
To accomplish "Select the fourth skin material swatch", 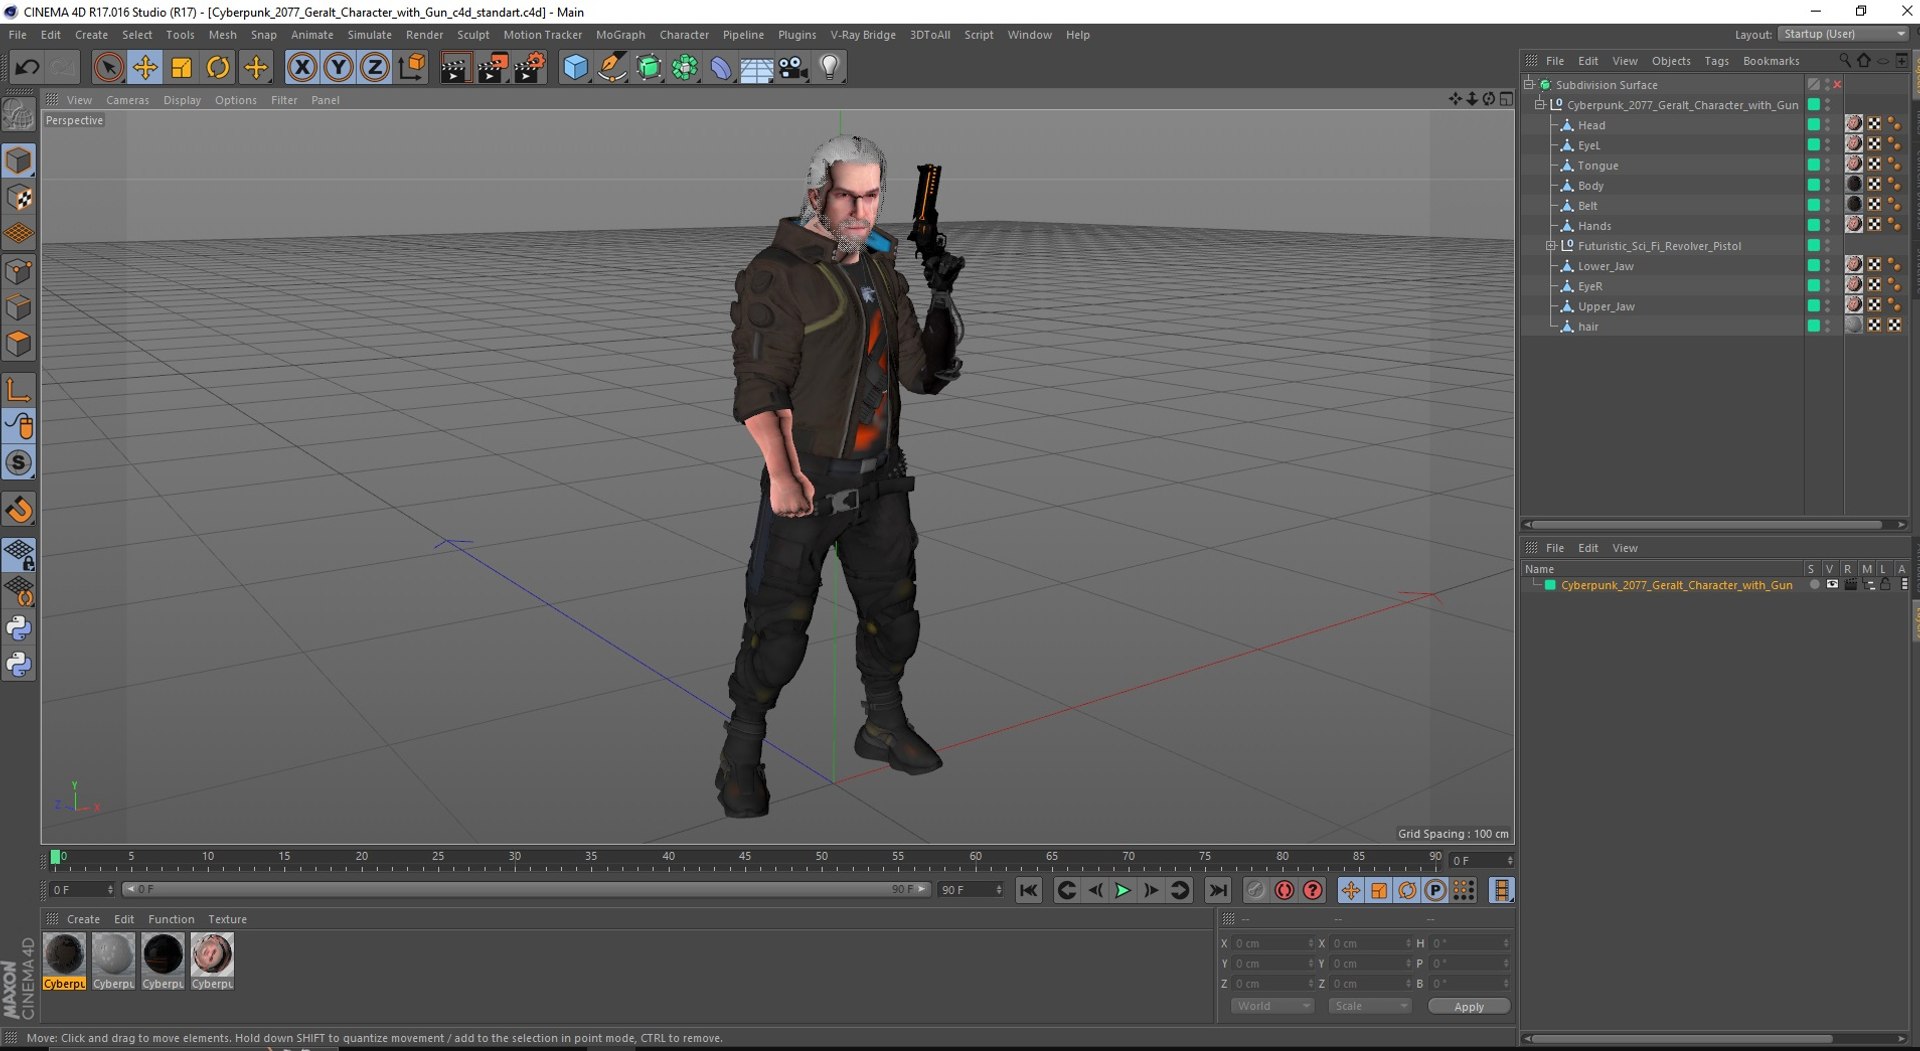I will click(212, 961).
